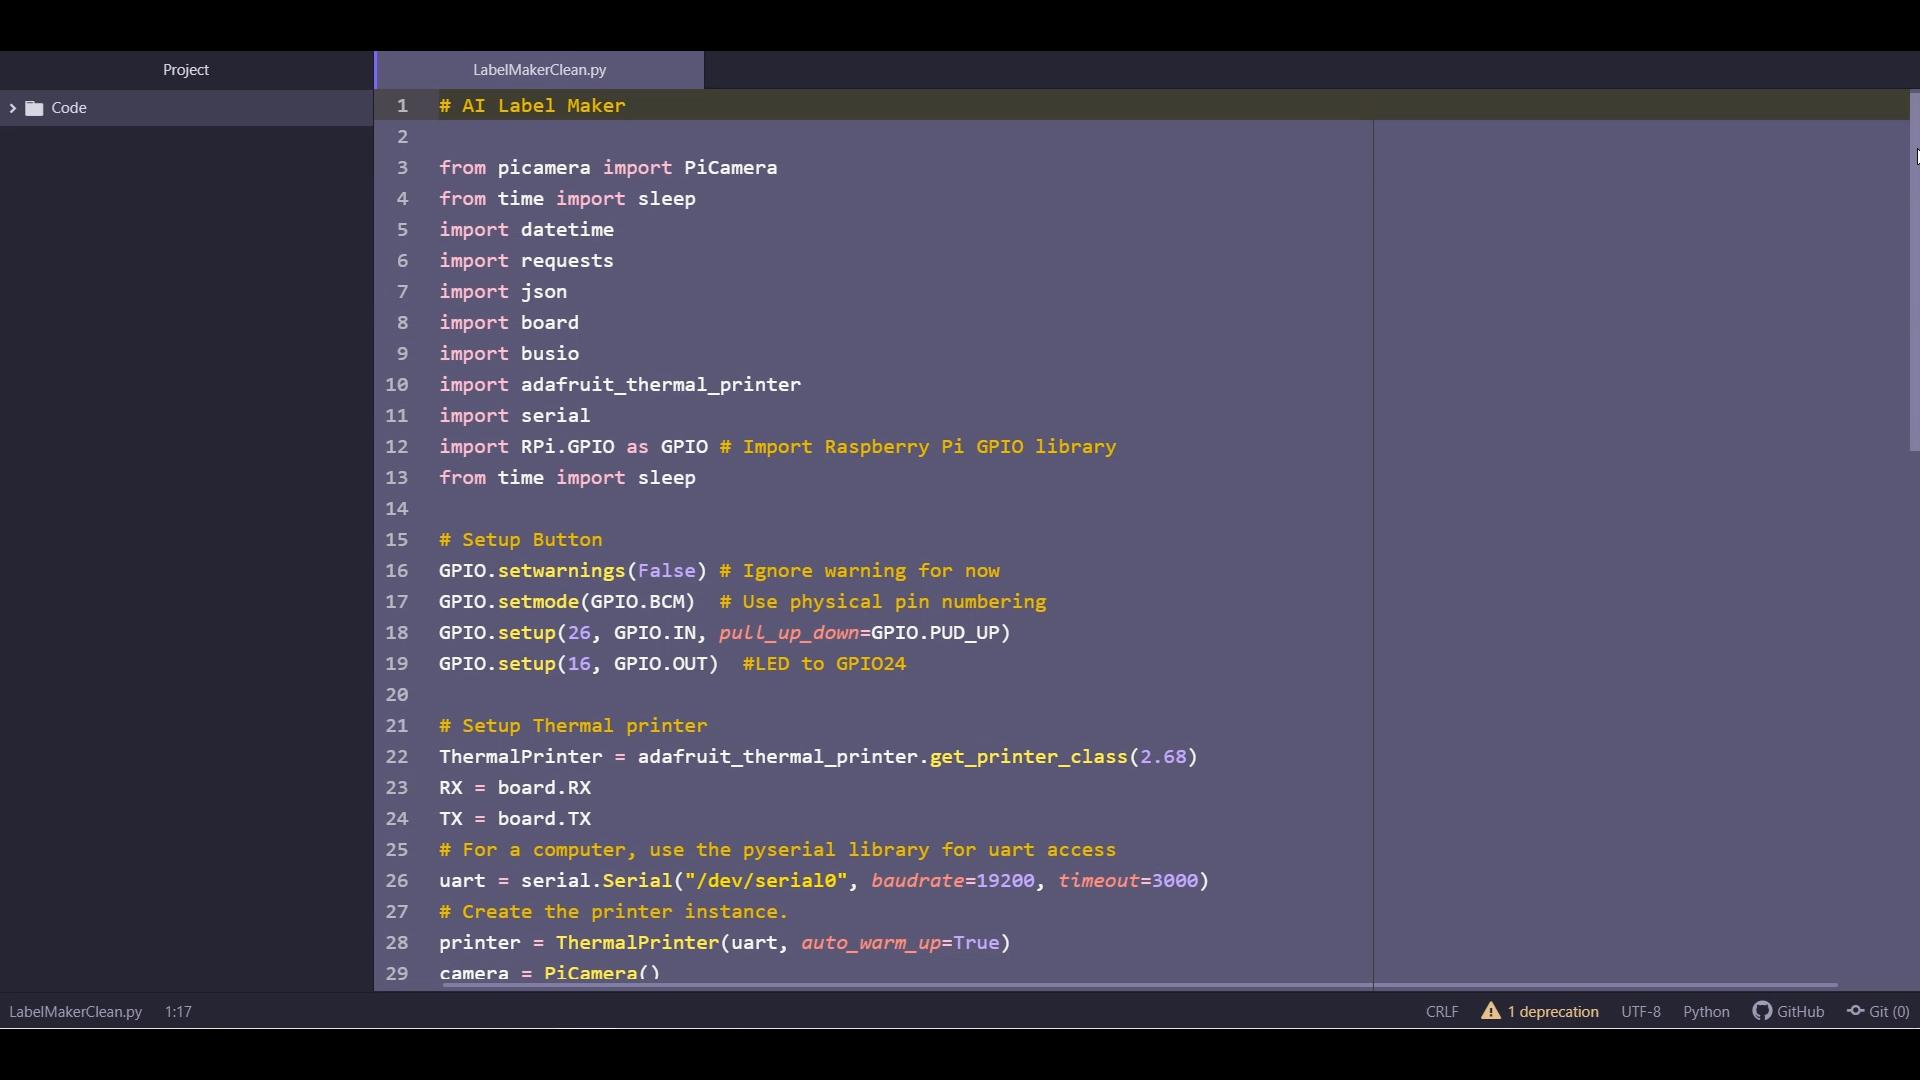Click line number 15 in gutter
1920x1080 pixels.
point(397,540)
